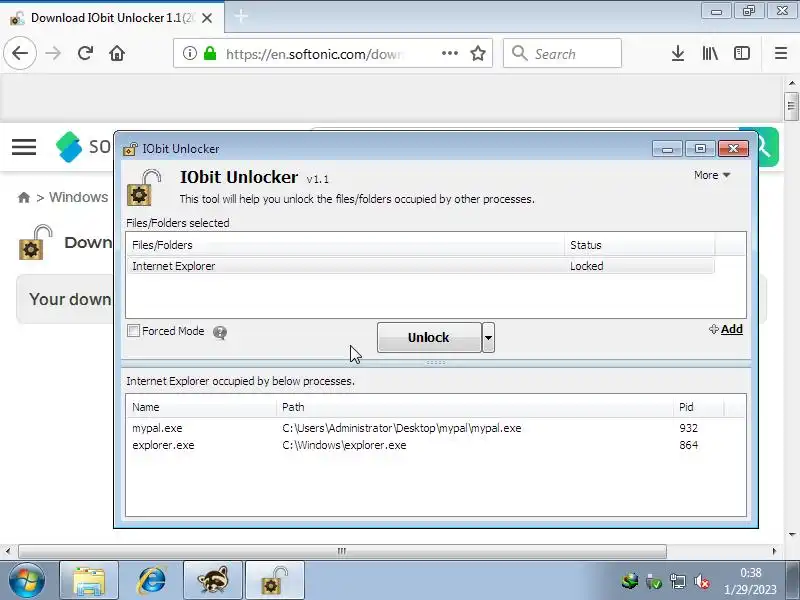This screenshot has width=800, height=600.
Task: Click the Name column header in process list
Action: (201, 407)
